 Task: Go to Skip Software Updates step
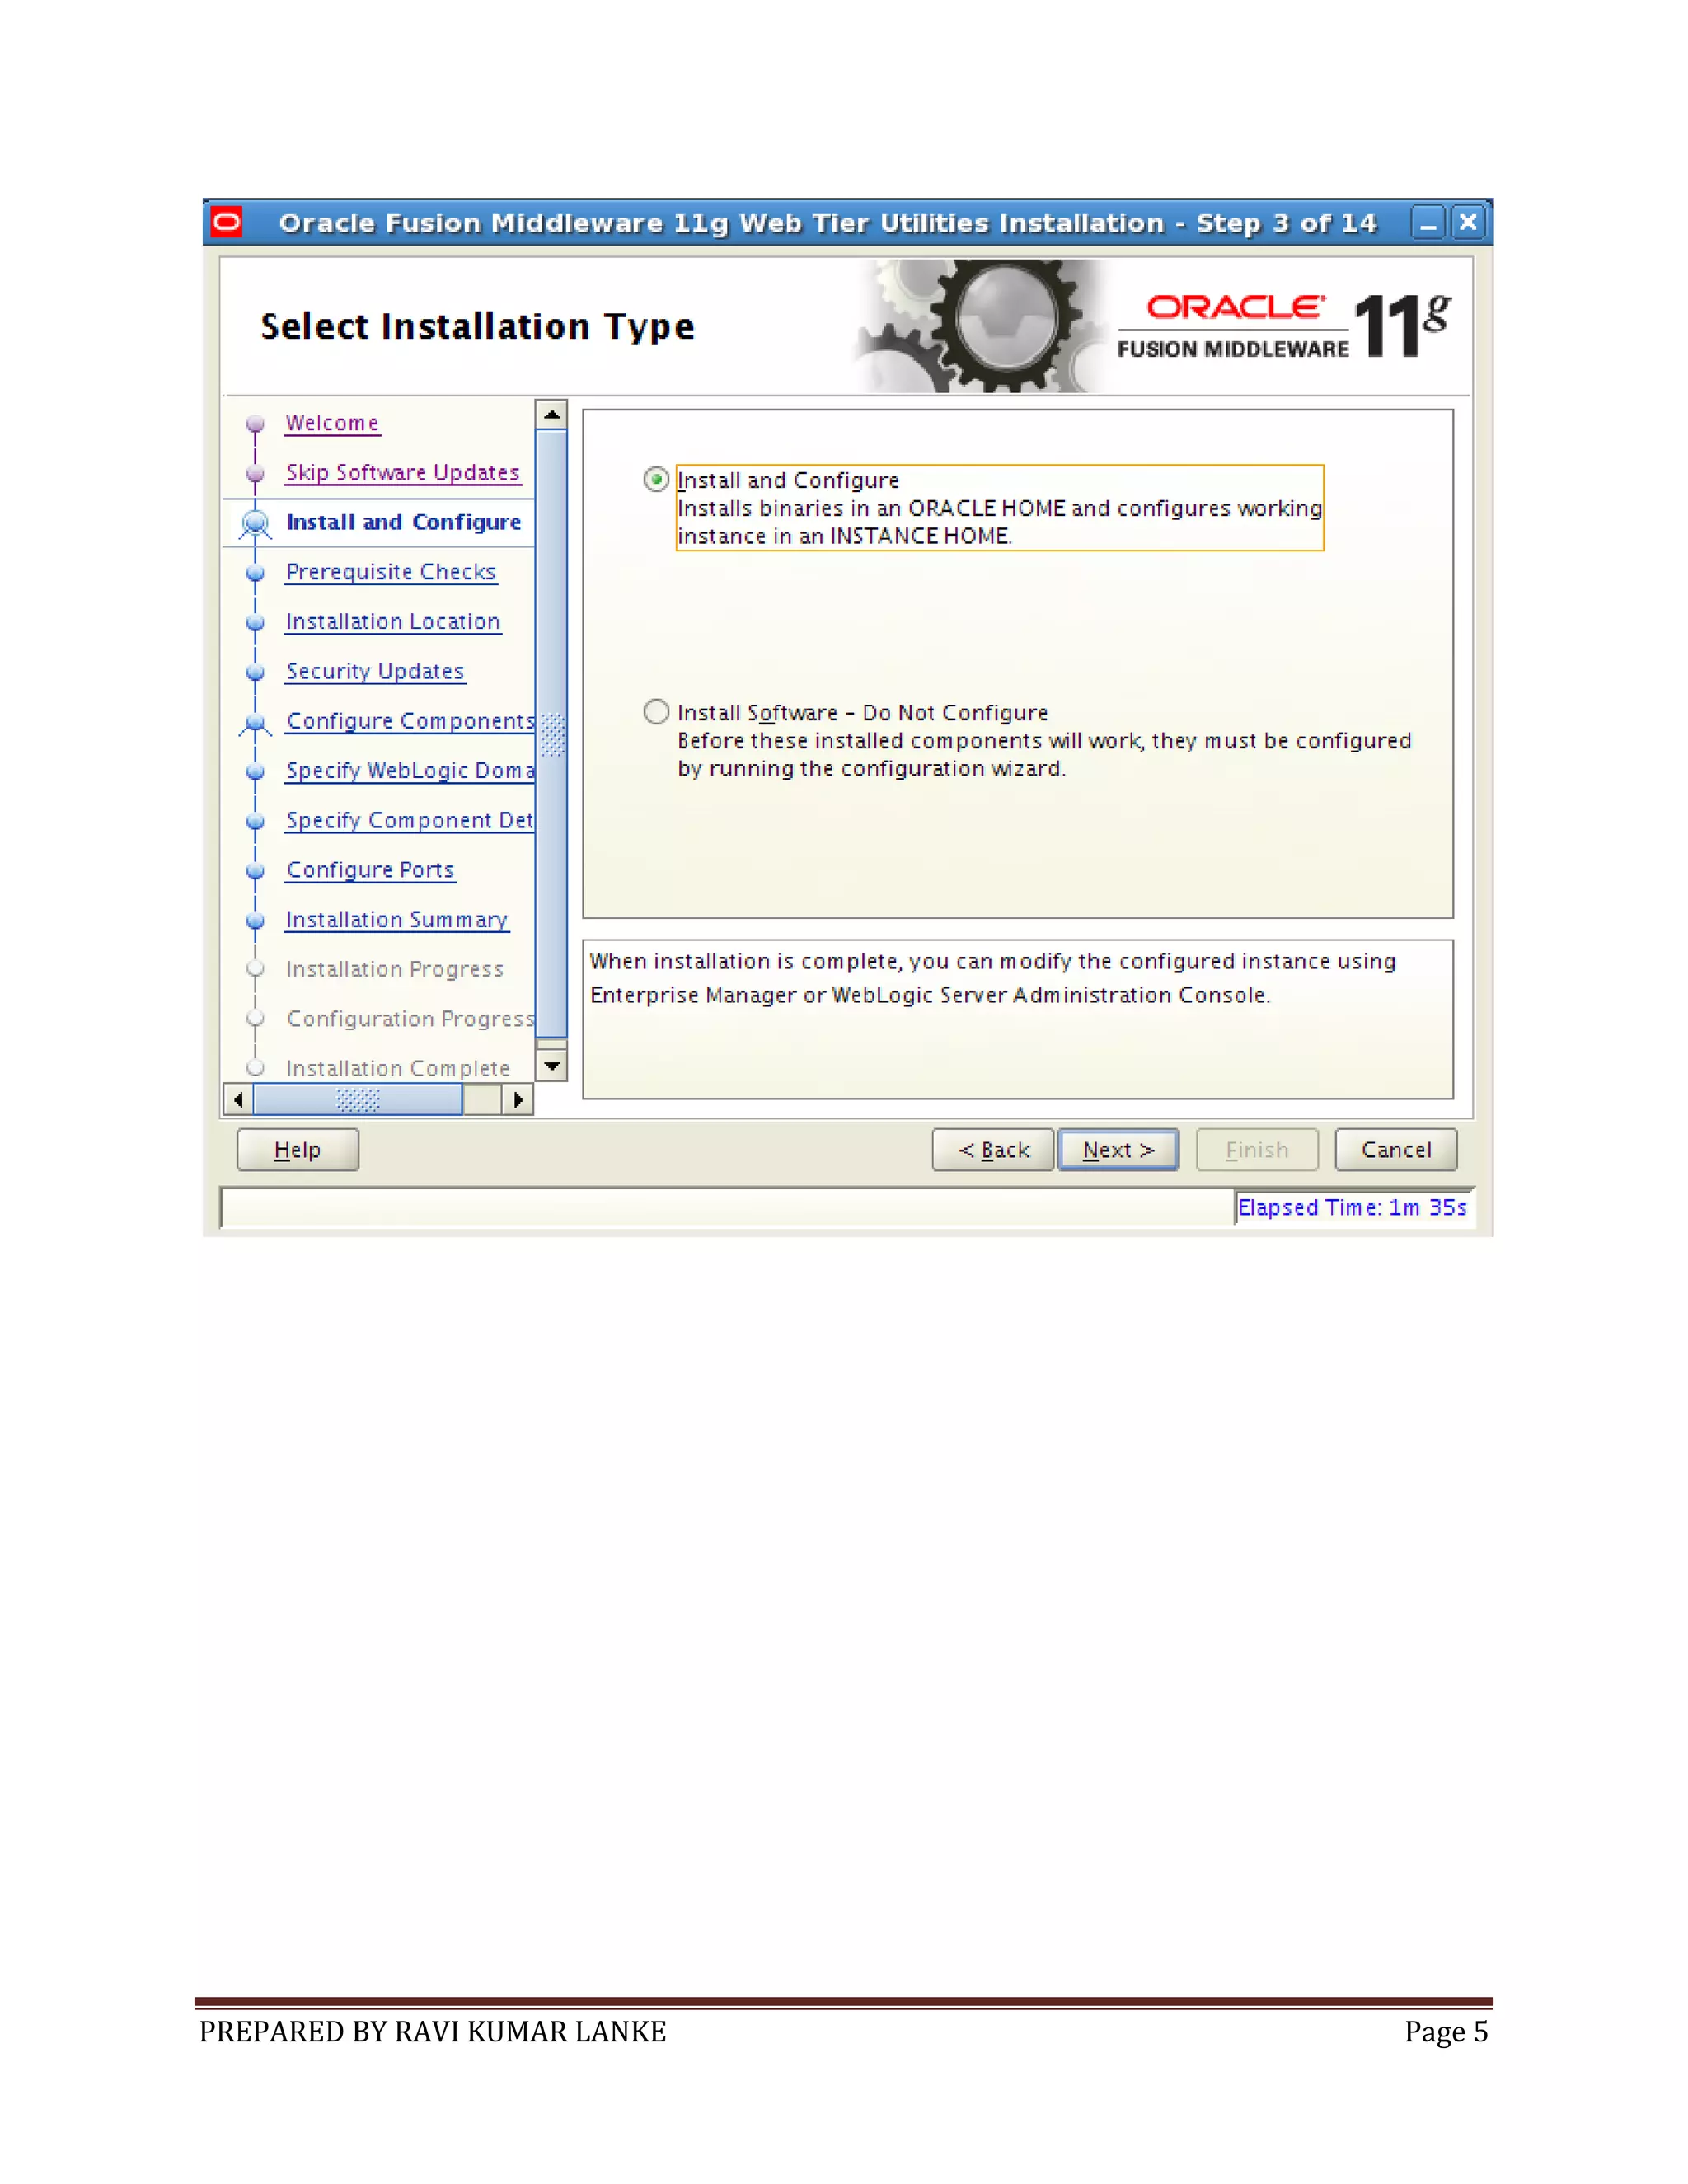tap(402, 472)
